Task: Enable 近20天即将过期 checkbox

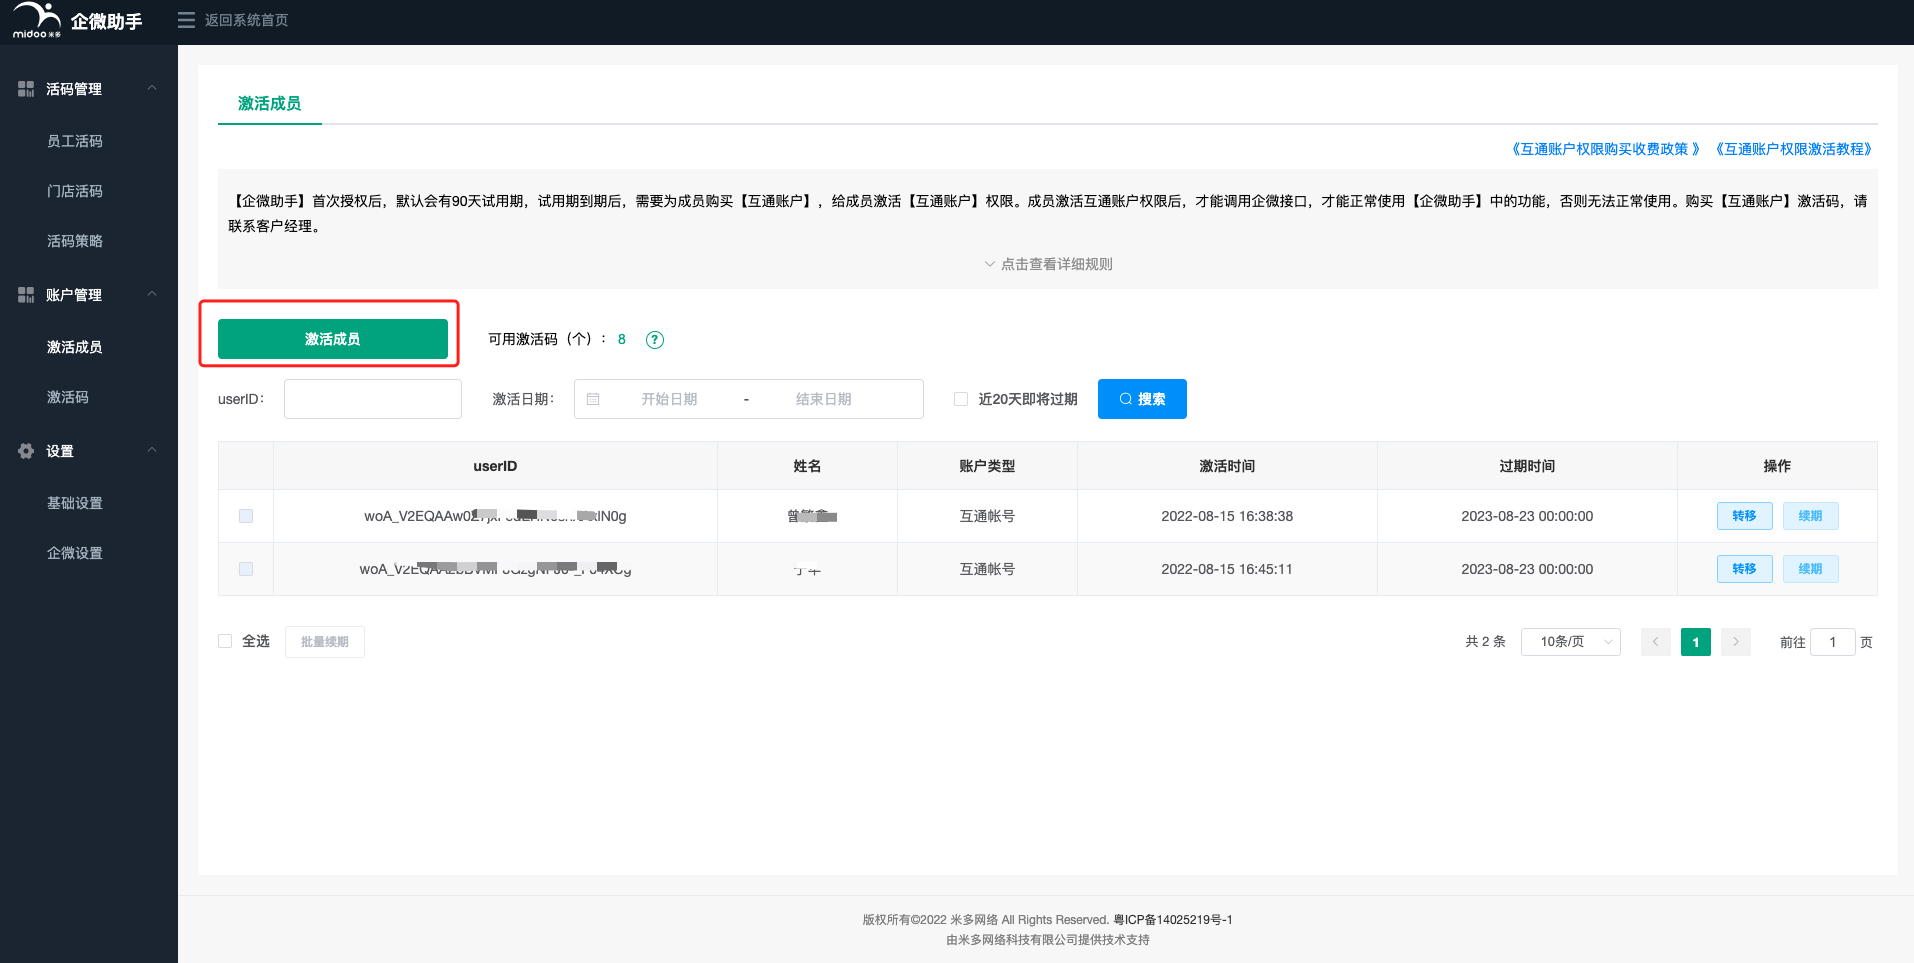Action: (961, 399)
